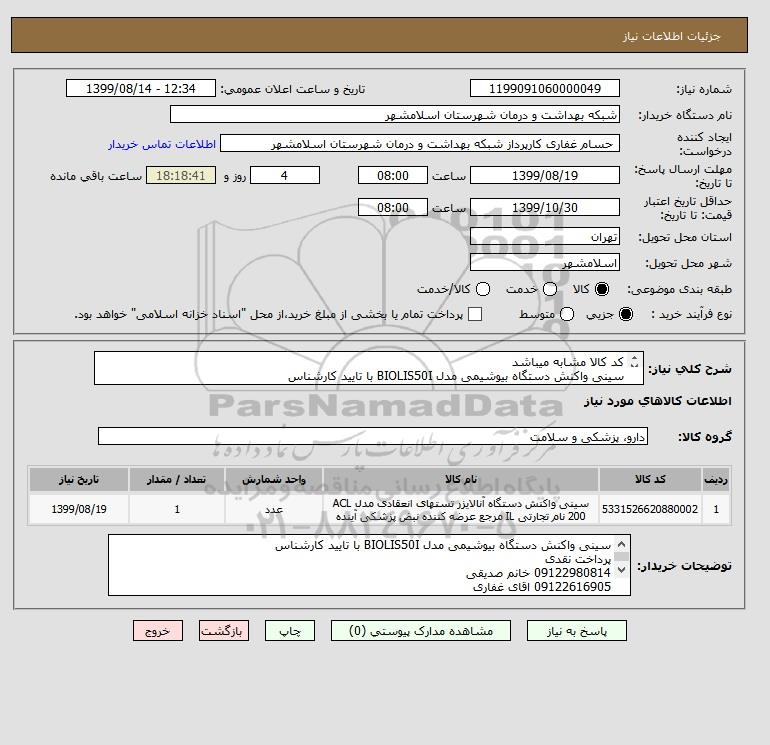The width and height of the screenshot is (770, 745).
Task: Click the شهر محل تحویل اسلامشهر field
Action: tap(545, 263)
